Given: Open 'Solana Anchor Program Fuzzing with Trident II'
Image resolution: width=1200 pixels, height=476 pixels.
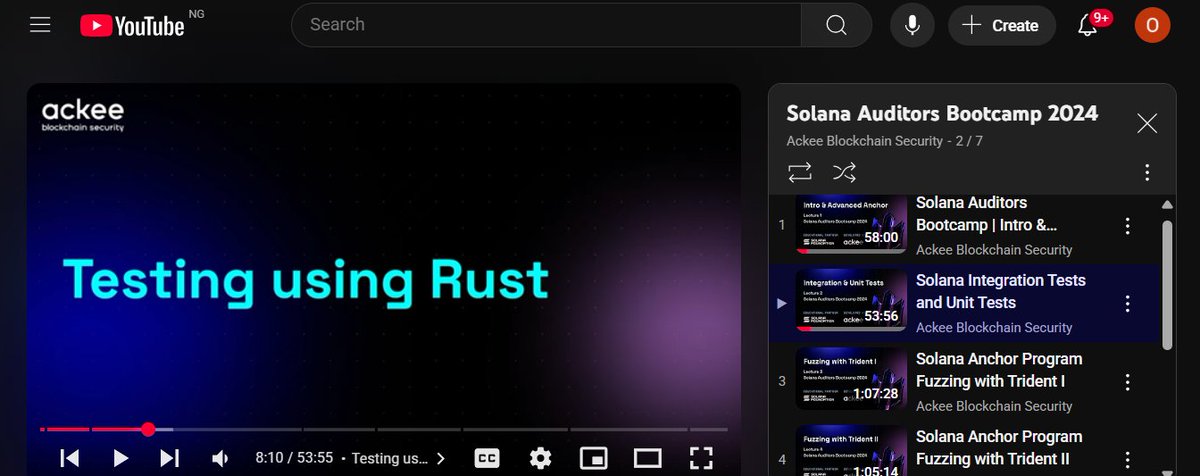Looking at the screenshot, I should point(999,447).
